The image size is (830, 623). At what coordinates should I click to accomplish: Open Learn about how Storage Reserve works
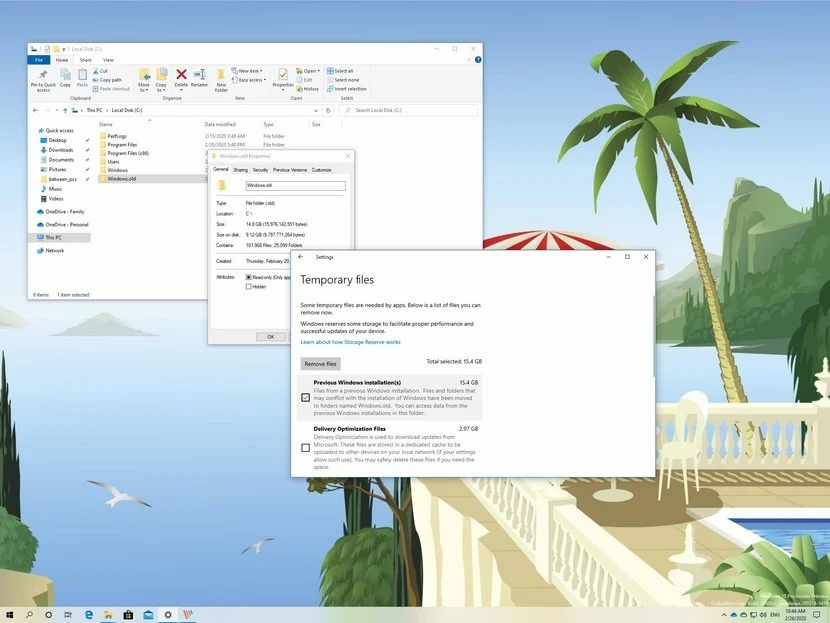coord(350,342)
